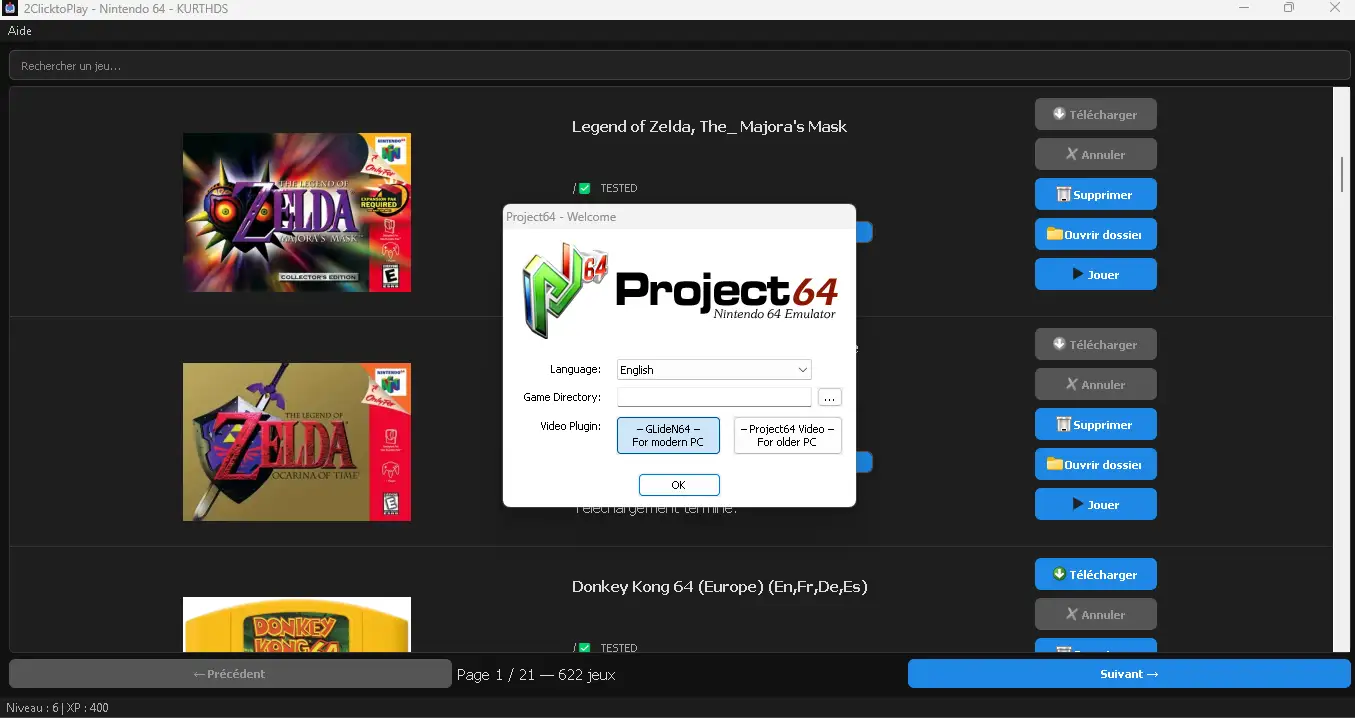Viewport: 1355px width, 718px height.
Task: Click the 2ClicktoPlay app icon in title bar
Action: 10,8
